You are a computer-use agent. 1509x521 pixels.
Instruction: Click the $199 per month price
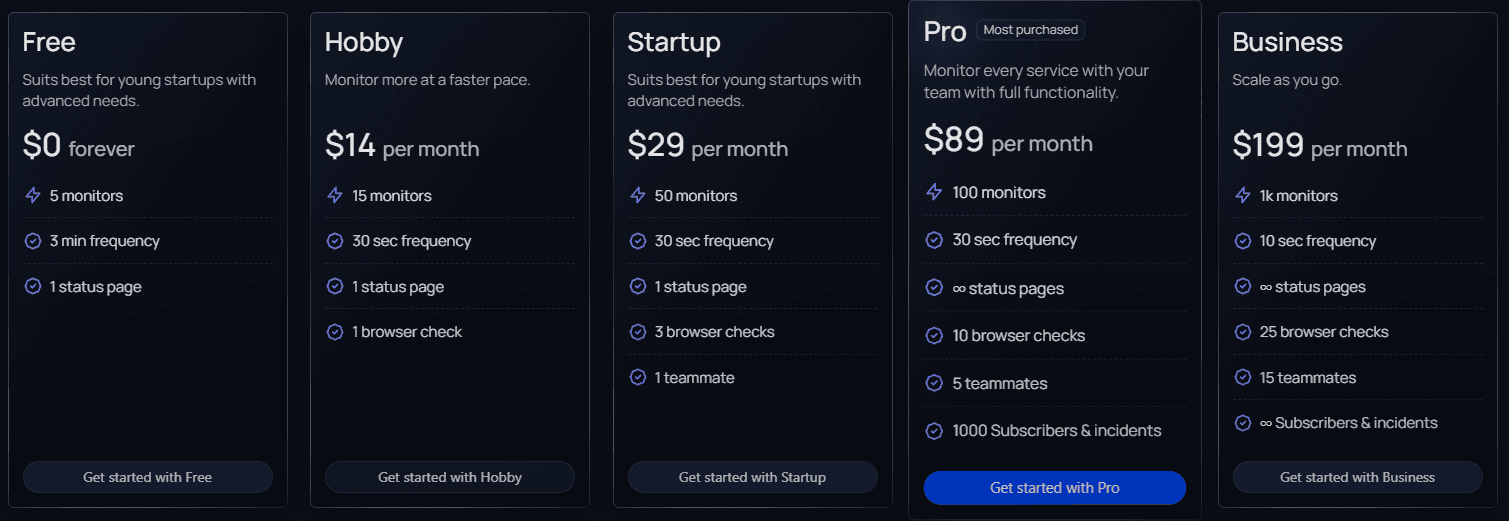tap(1319, 146)
